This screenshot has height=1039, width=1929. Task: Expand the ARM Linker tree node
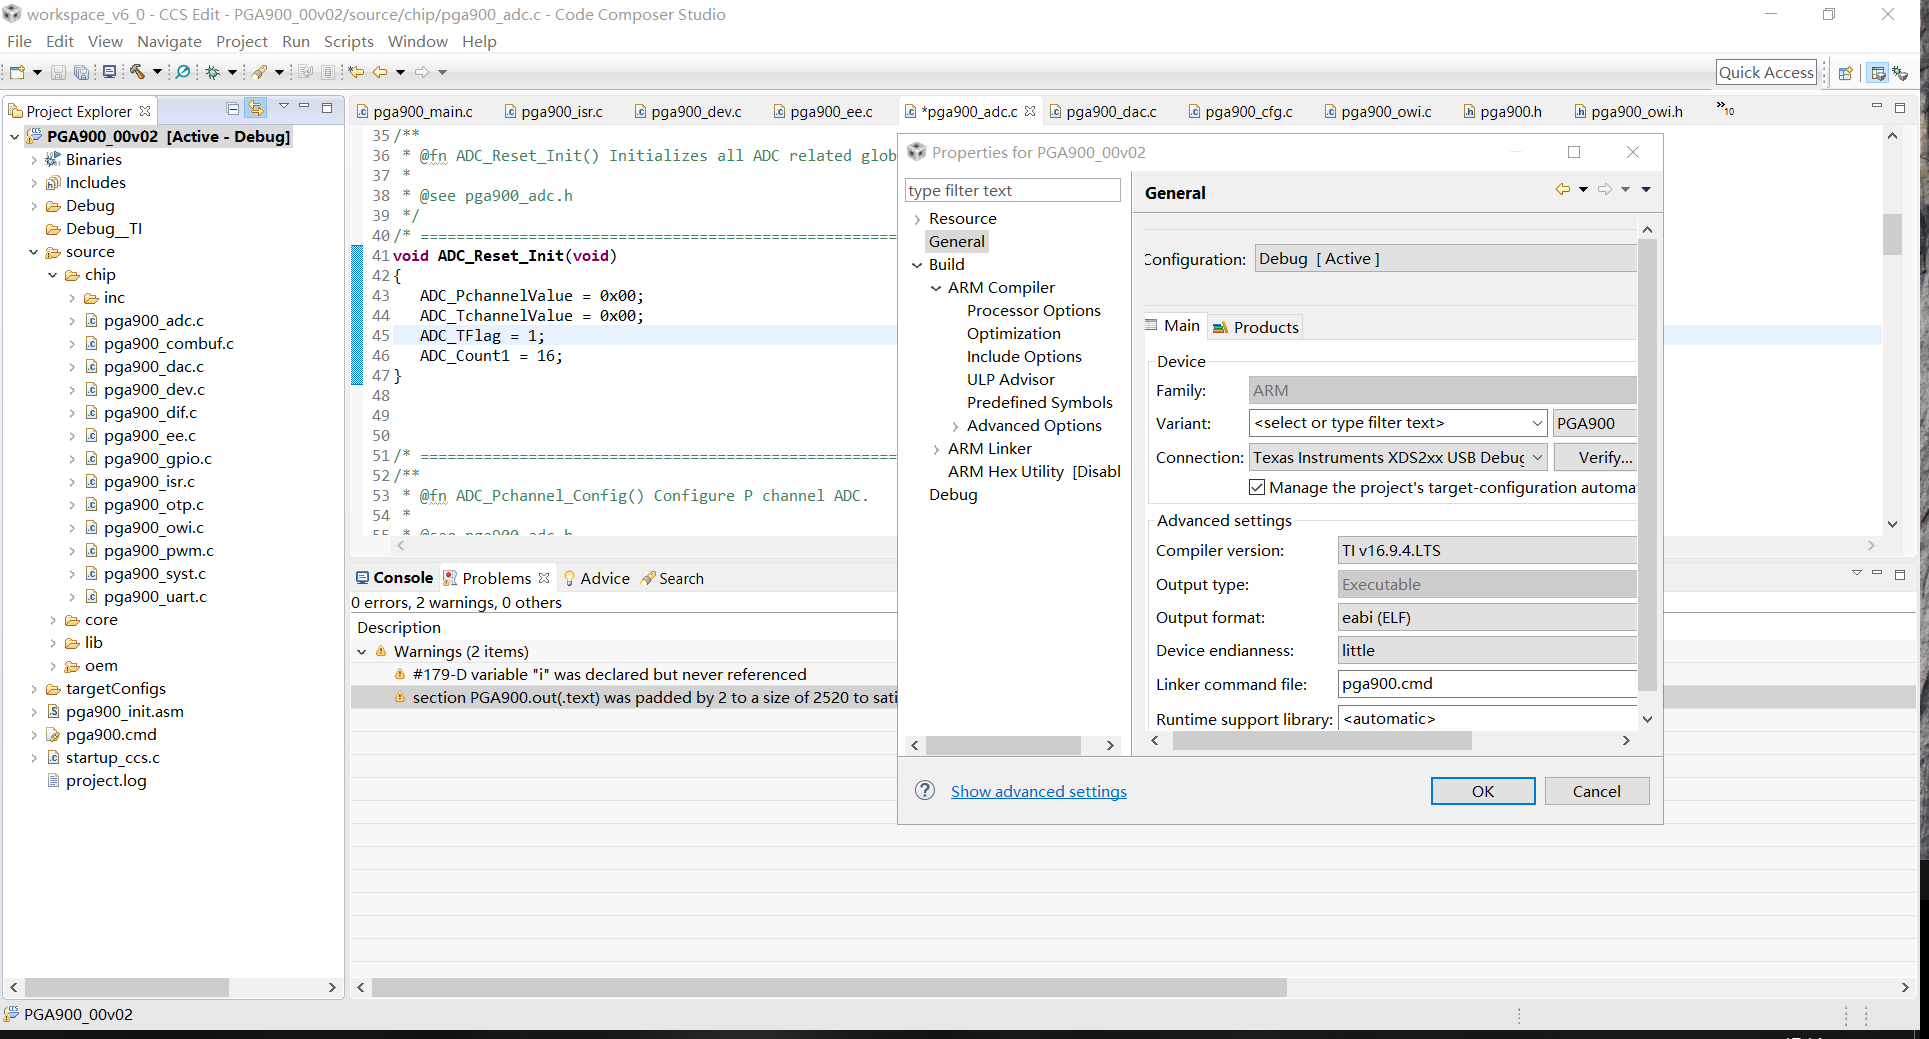pos(936,449)
